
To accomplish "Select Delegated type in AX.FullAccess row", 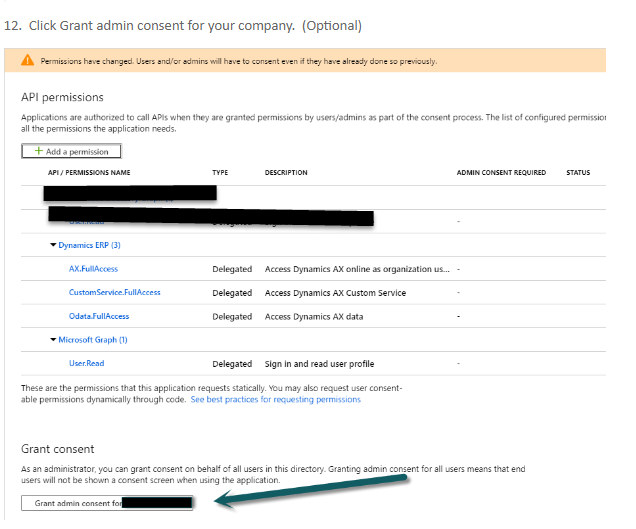I will [x=232, y=269].
